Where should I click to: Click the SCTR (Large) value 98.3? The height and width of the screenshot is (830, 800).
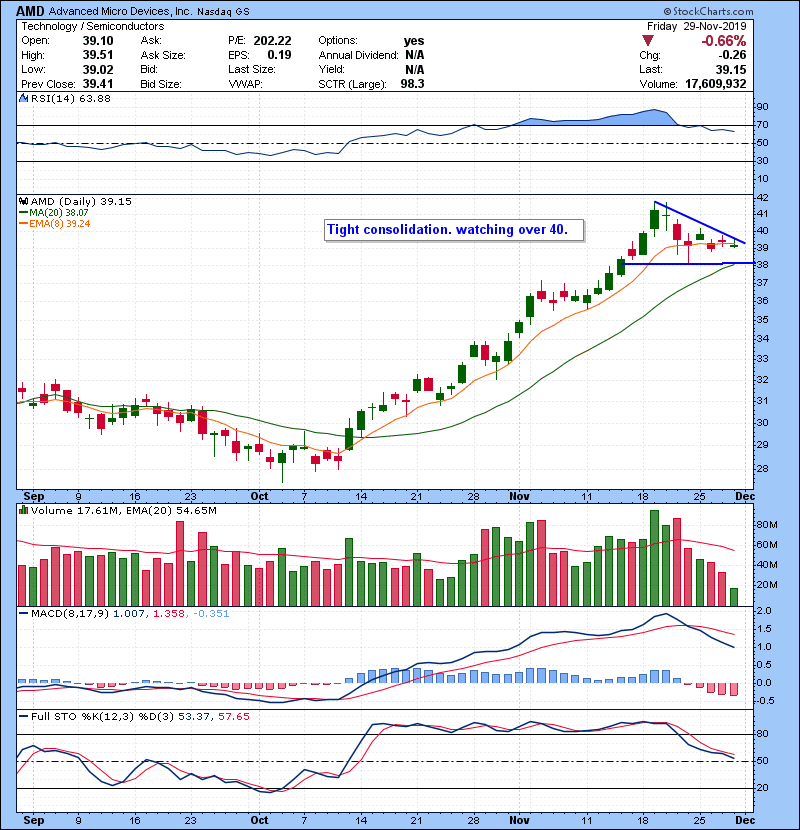412,84
